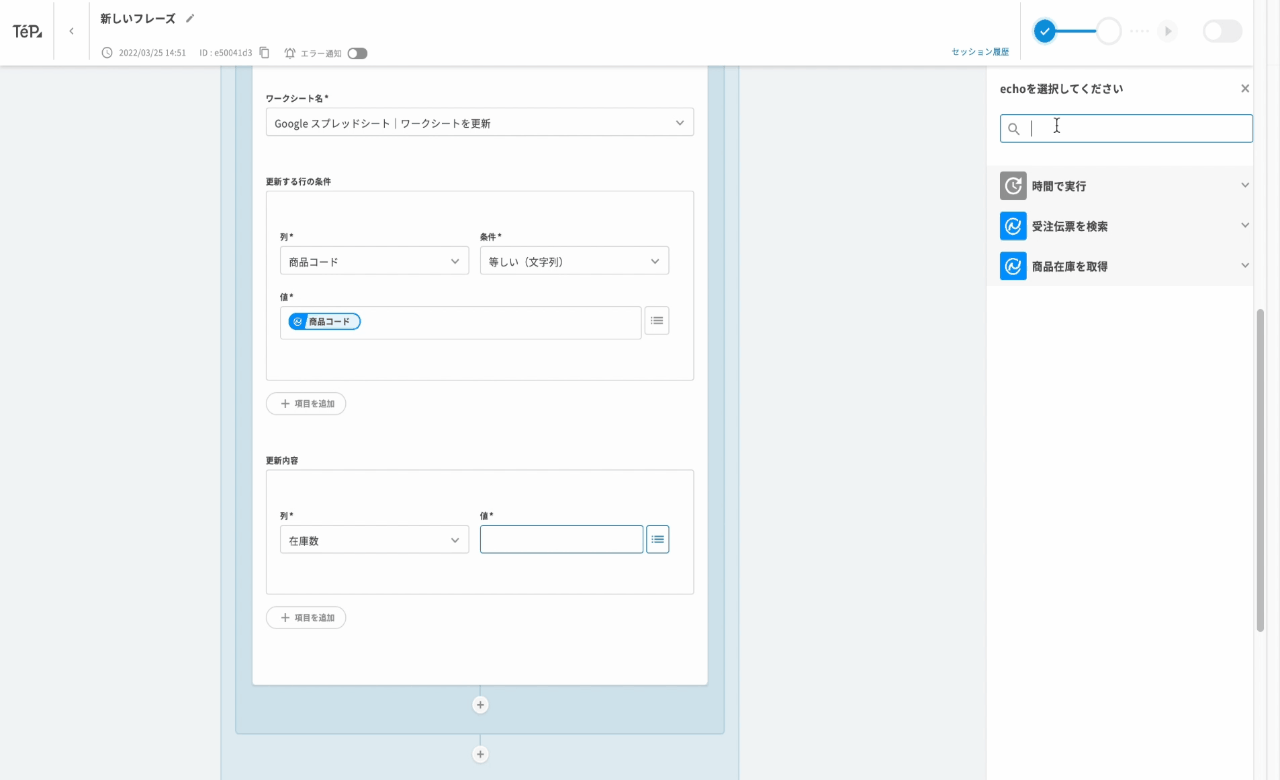
Task: Open the 条件 dropdown showing 等しい（文字列）
Action: pos(574,261)
